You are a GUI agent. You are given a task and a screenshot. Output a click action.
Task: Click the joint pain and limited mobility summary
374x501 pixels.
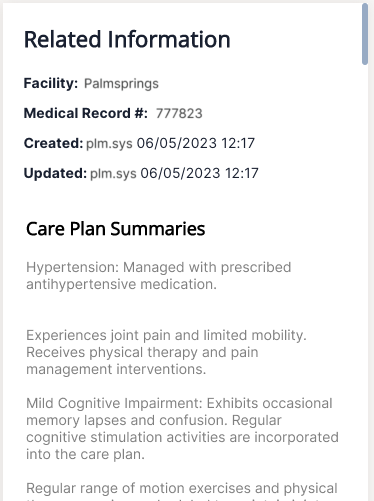coord(166,352)
